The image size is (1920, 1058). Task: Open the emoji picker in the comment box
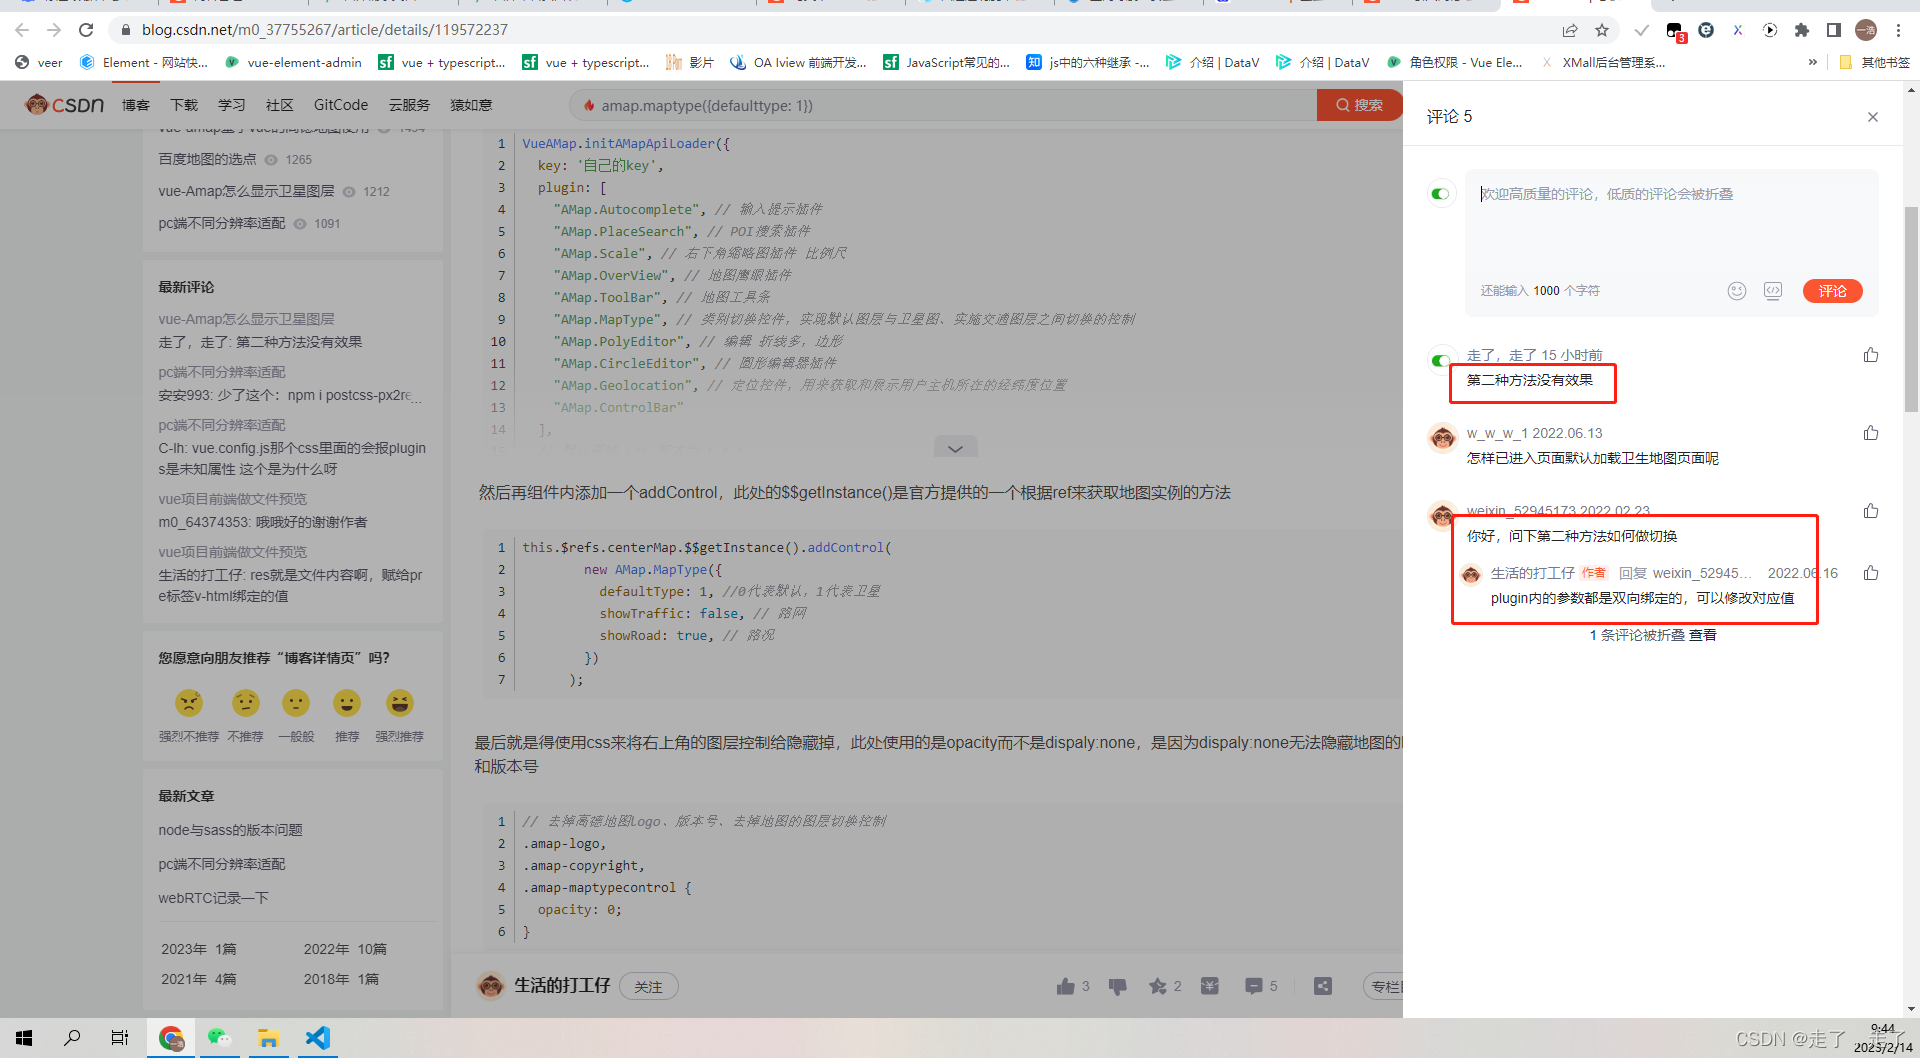(1737, 290)
